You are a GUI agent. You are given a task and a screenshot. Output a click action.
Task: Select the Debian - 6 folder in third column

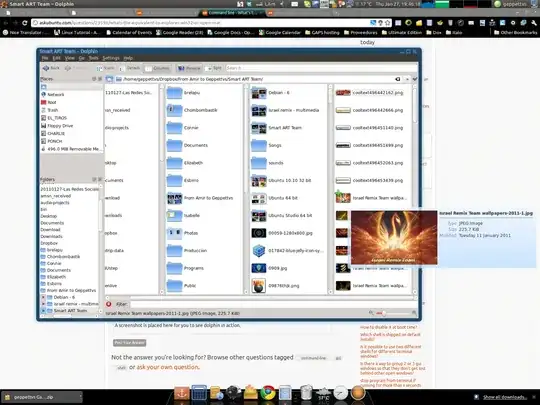[x=270, y=93]
